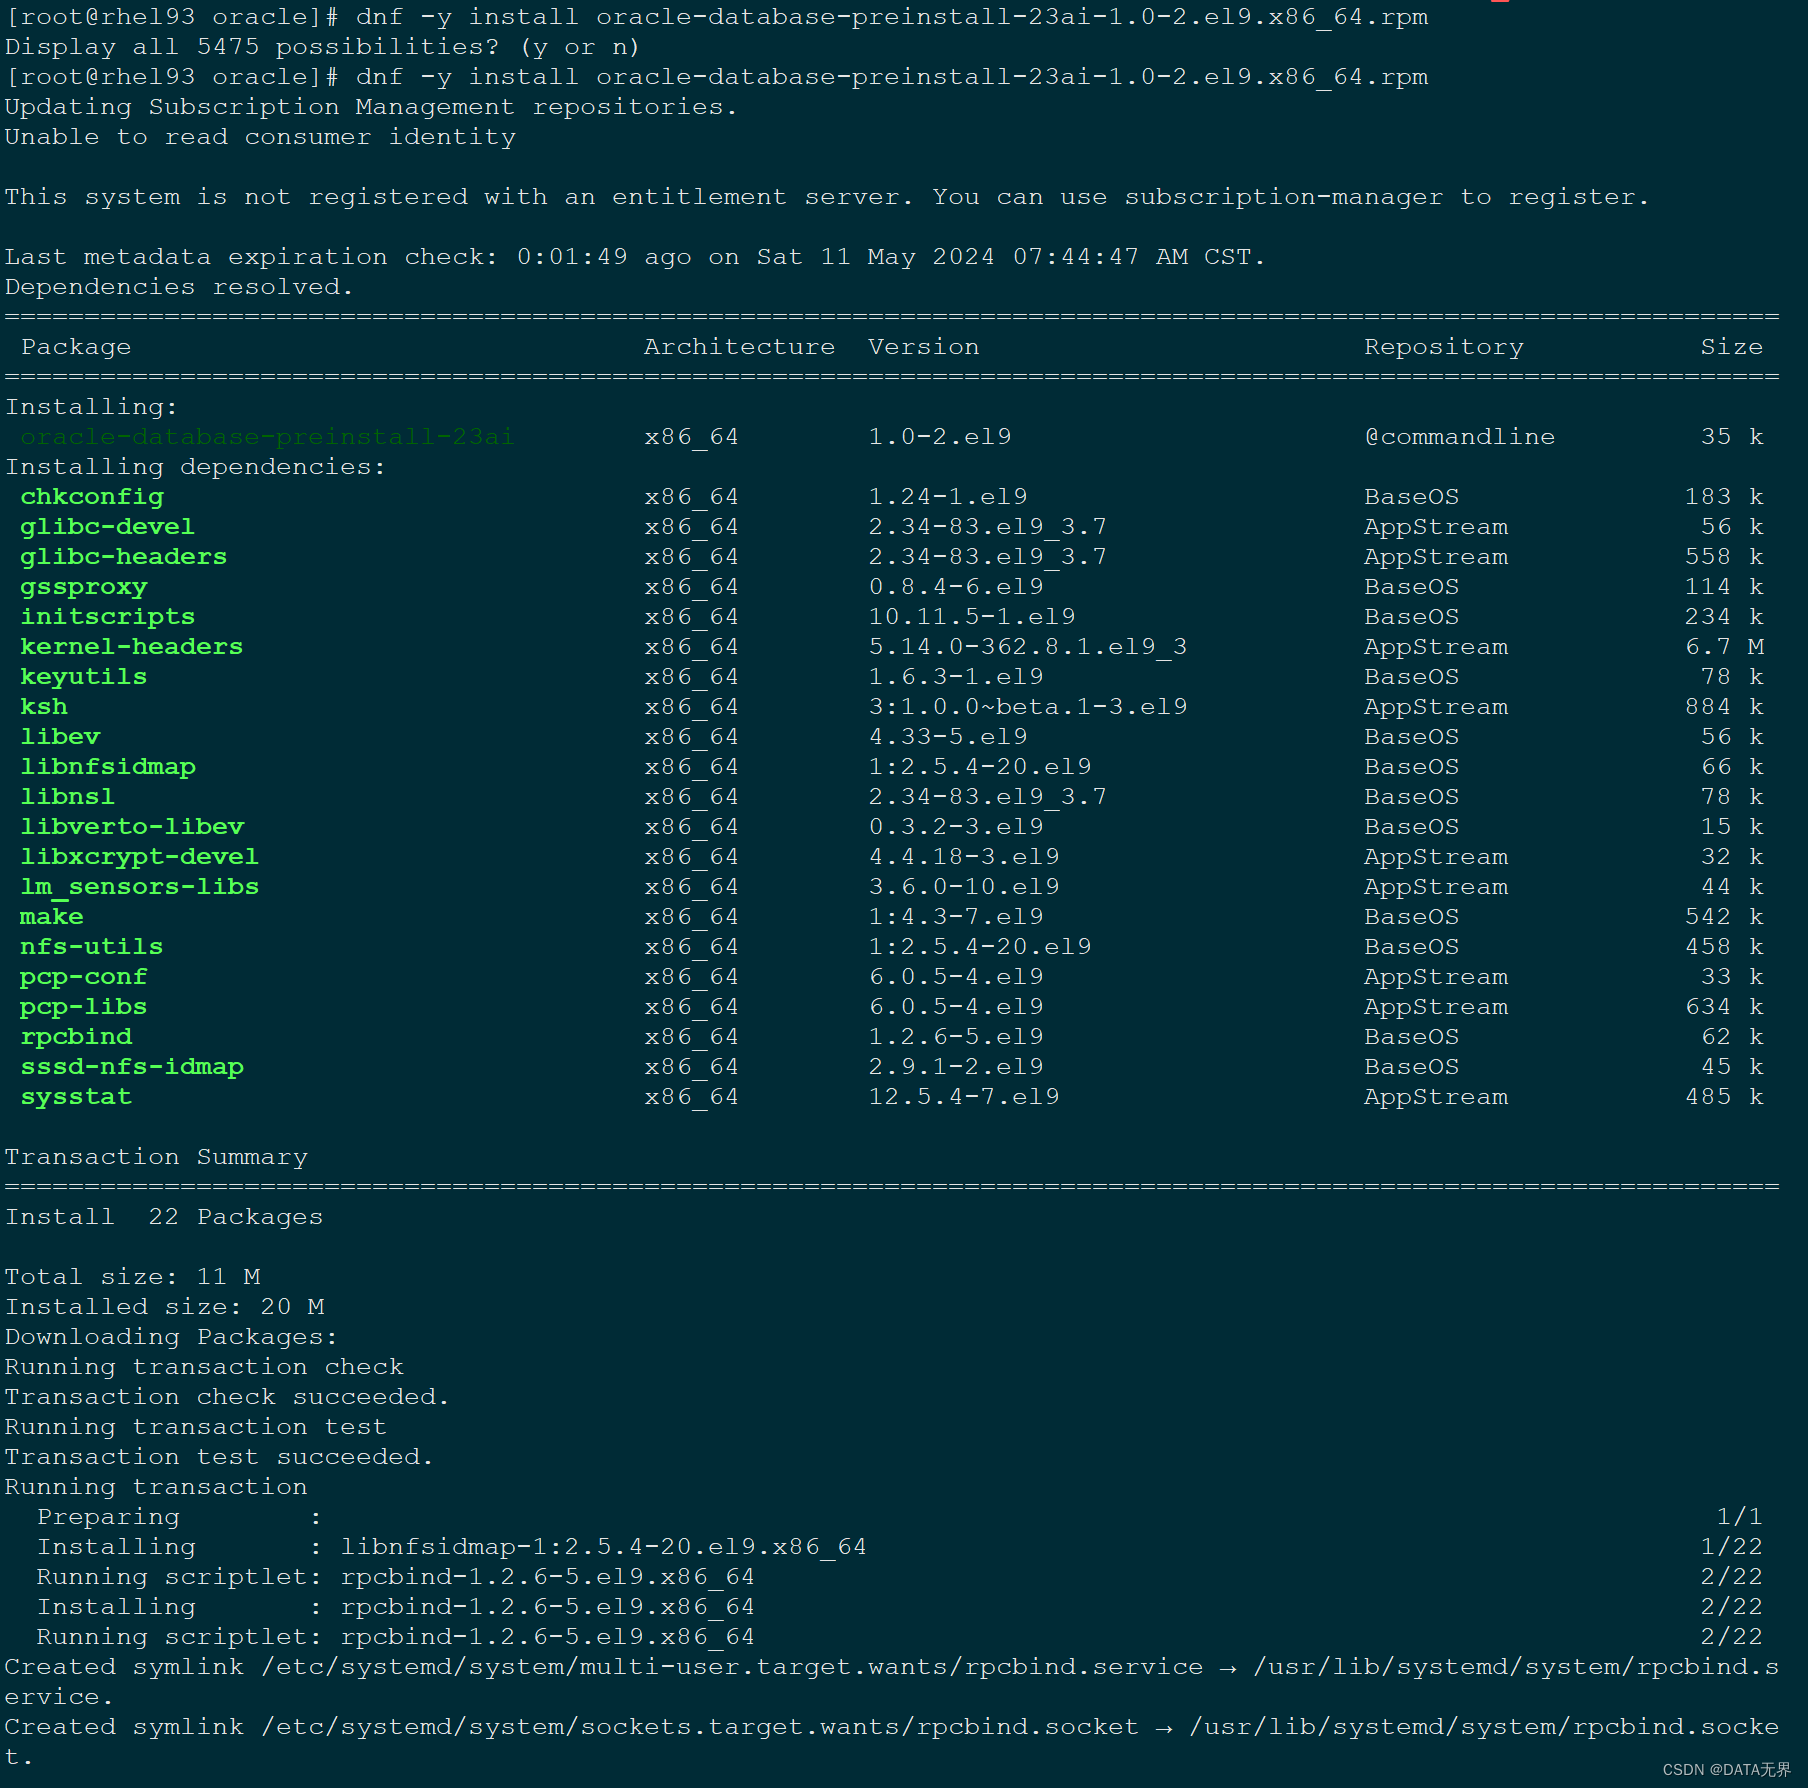
Task: Click the 'rpcbind' package name in table
Action: (x=76, y=1037)
